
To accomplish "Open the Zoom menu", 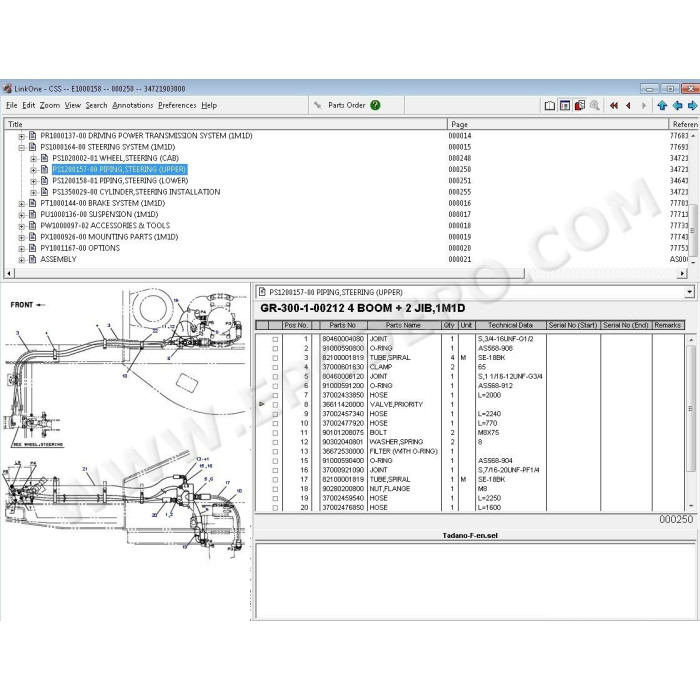I will point(50,105).
